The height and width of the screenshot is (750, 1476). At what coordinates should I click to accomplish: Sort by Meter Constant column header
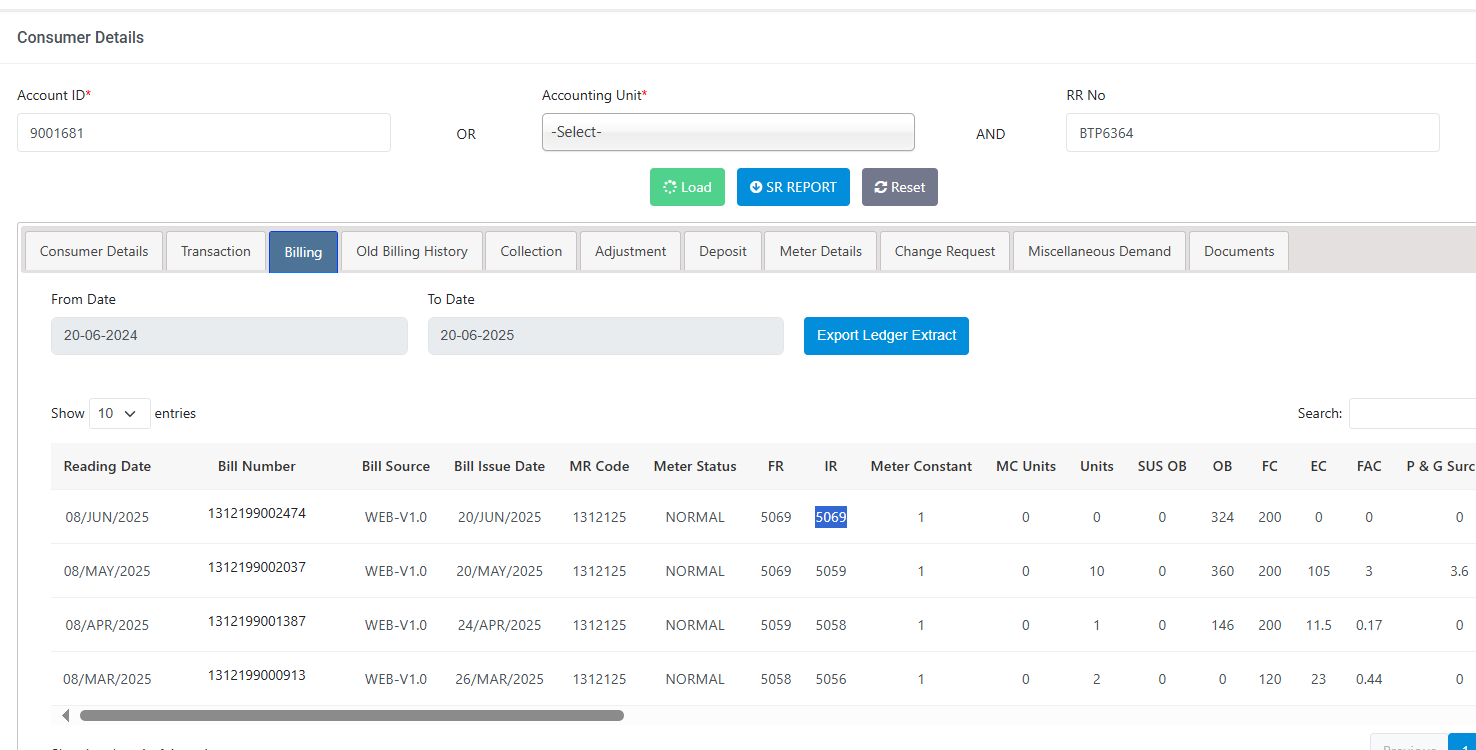click(921, 466)
